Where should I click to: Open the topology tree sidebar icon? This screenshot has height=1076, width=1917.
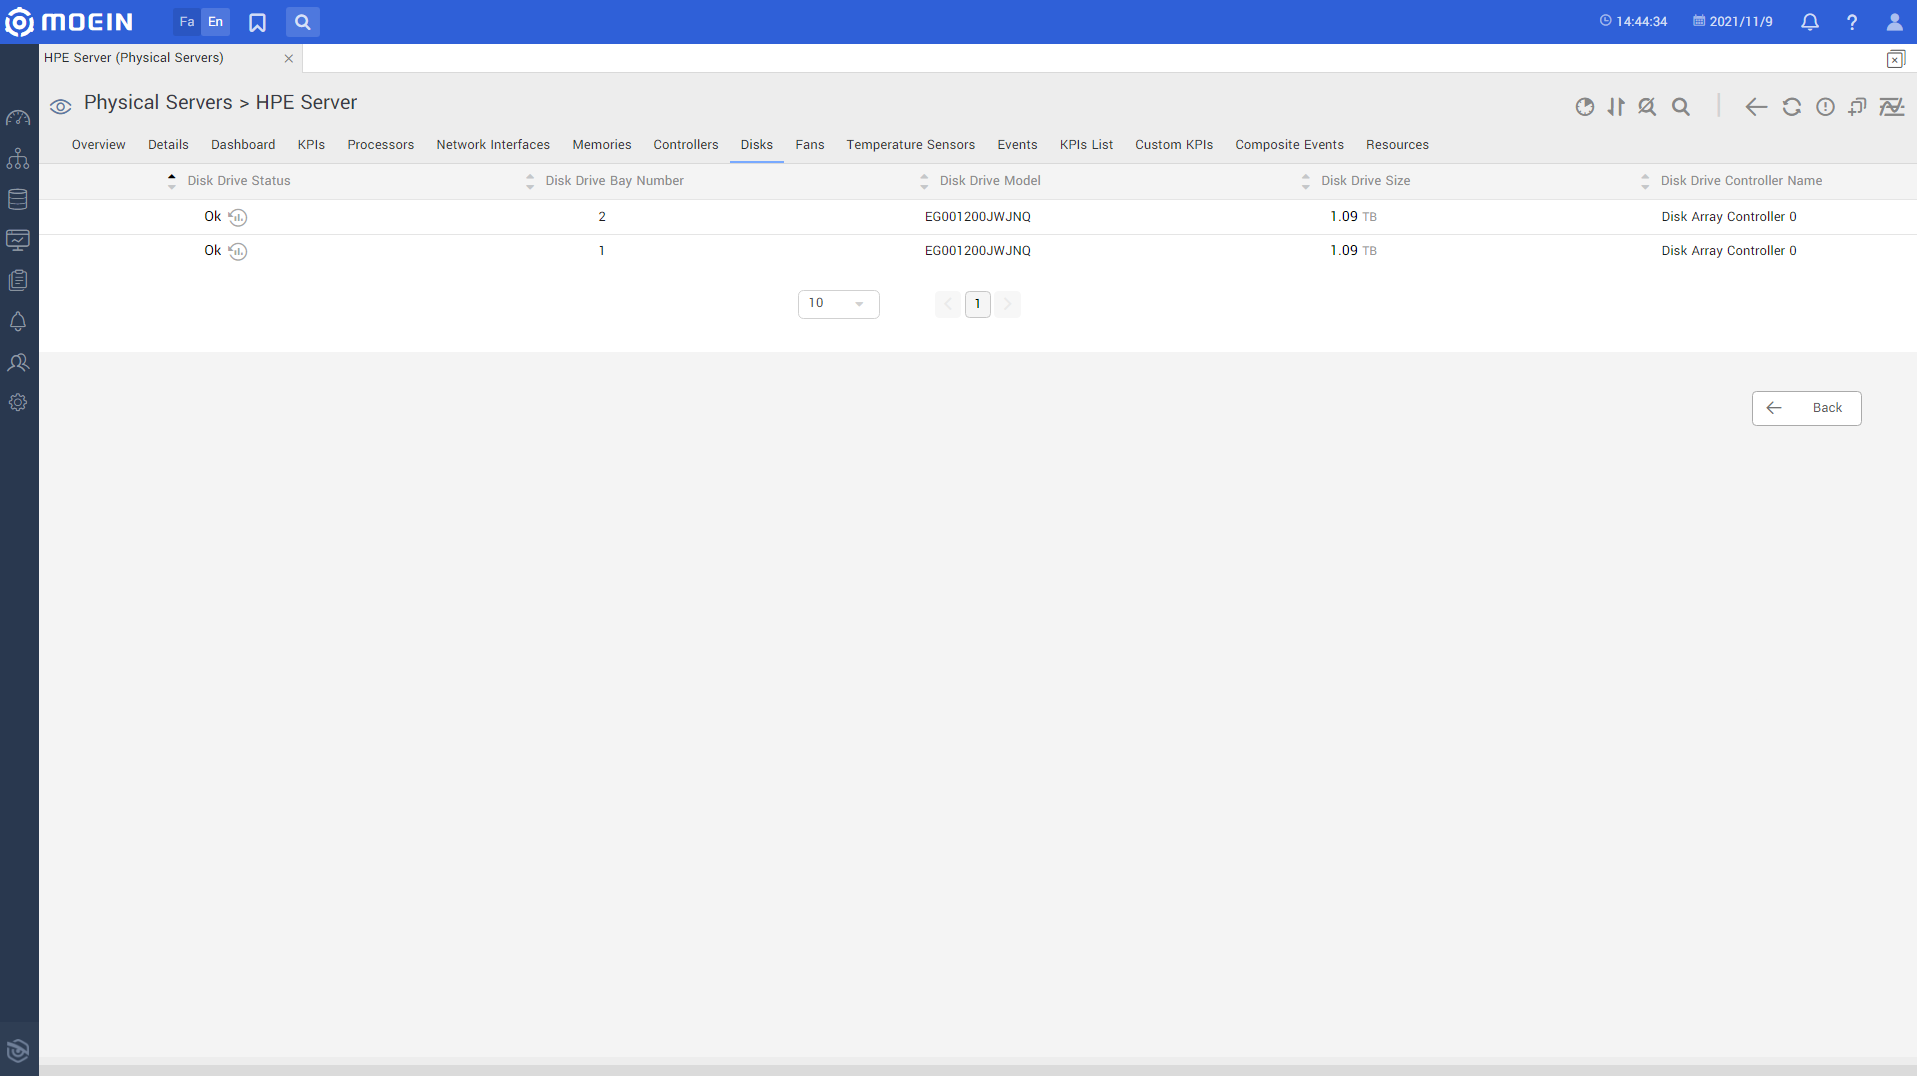18,159
